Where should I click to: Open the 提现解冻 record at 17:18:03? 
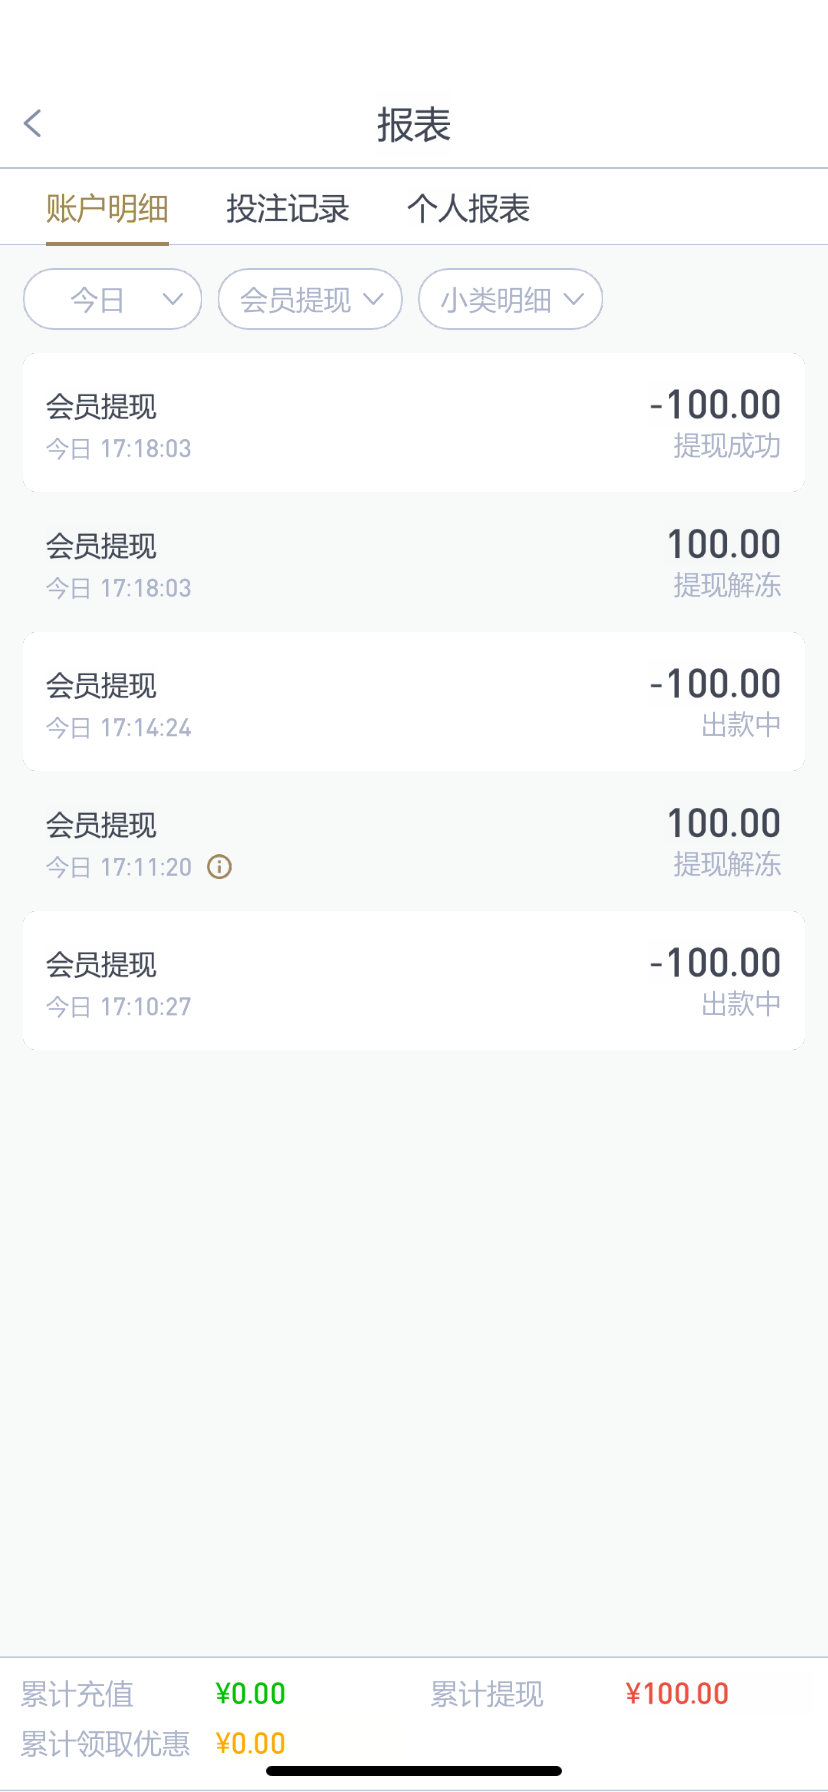pyautogui.click(x=414, y=562)
